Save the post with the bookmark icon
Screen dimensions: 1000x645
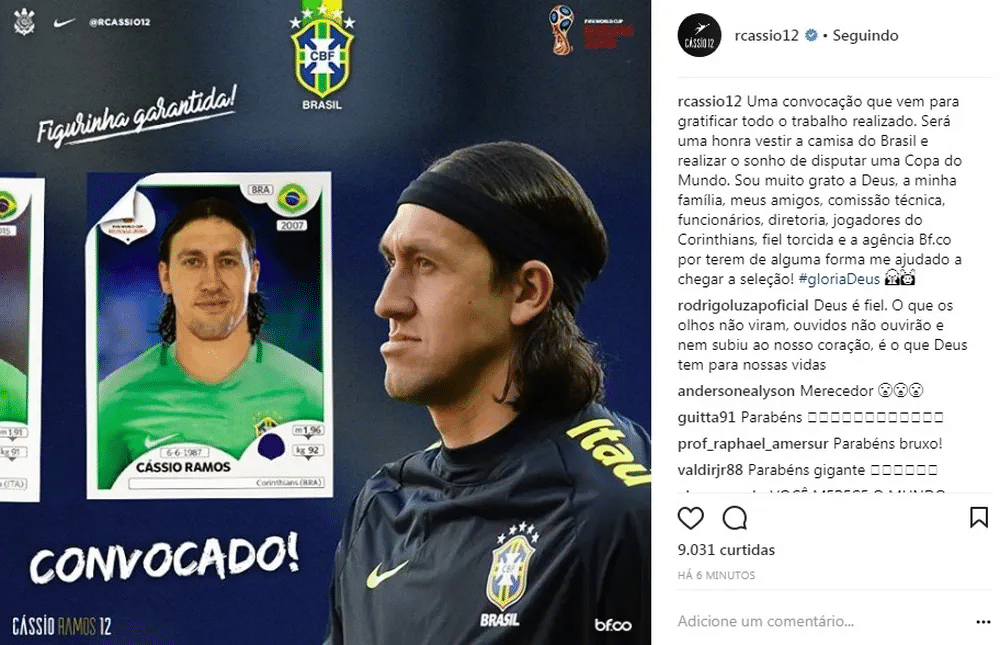[x=979, y=517]
